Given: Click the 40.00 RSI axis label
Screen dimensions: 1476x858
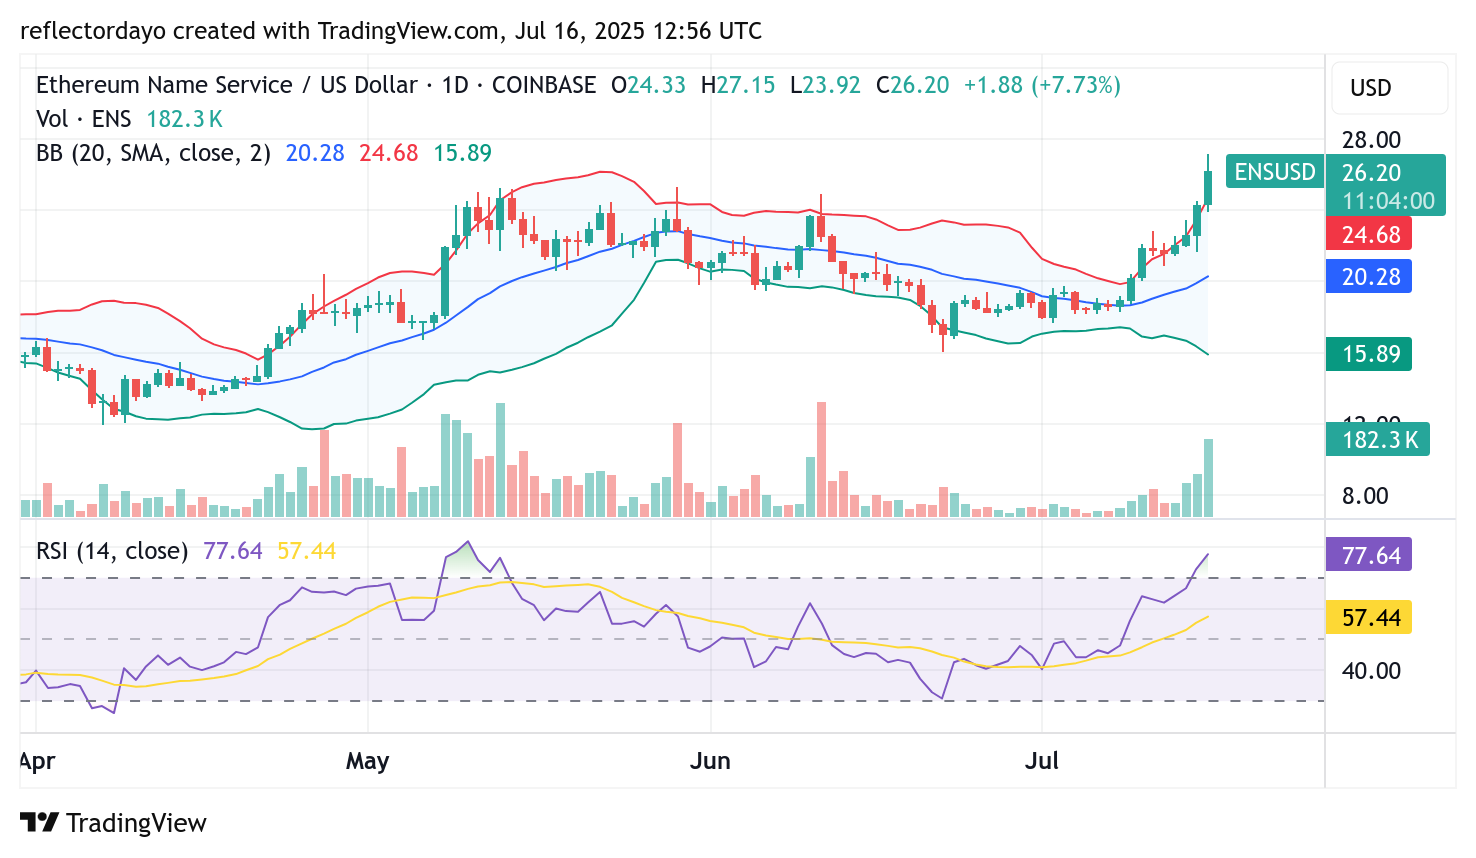Looking at the screenshot, I should 1371,671.
